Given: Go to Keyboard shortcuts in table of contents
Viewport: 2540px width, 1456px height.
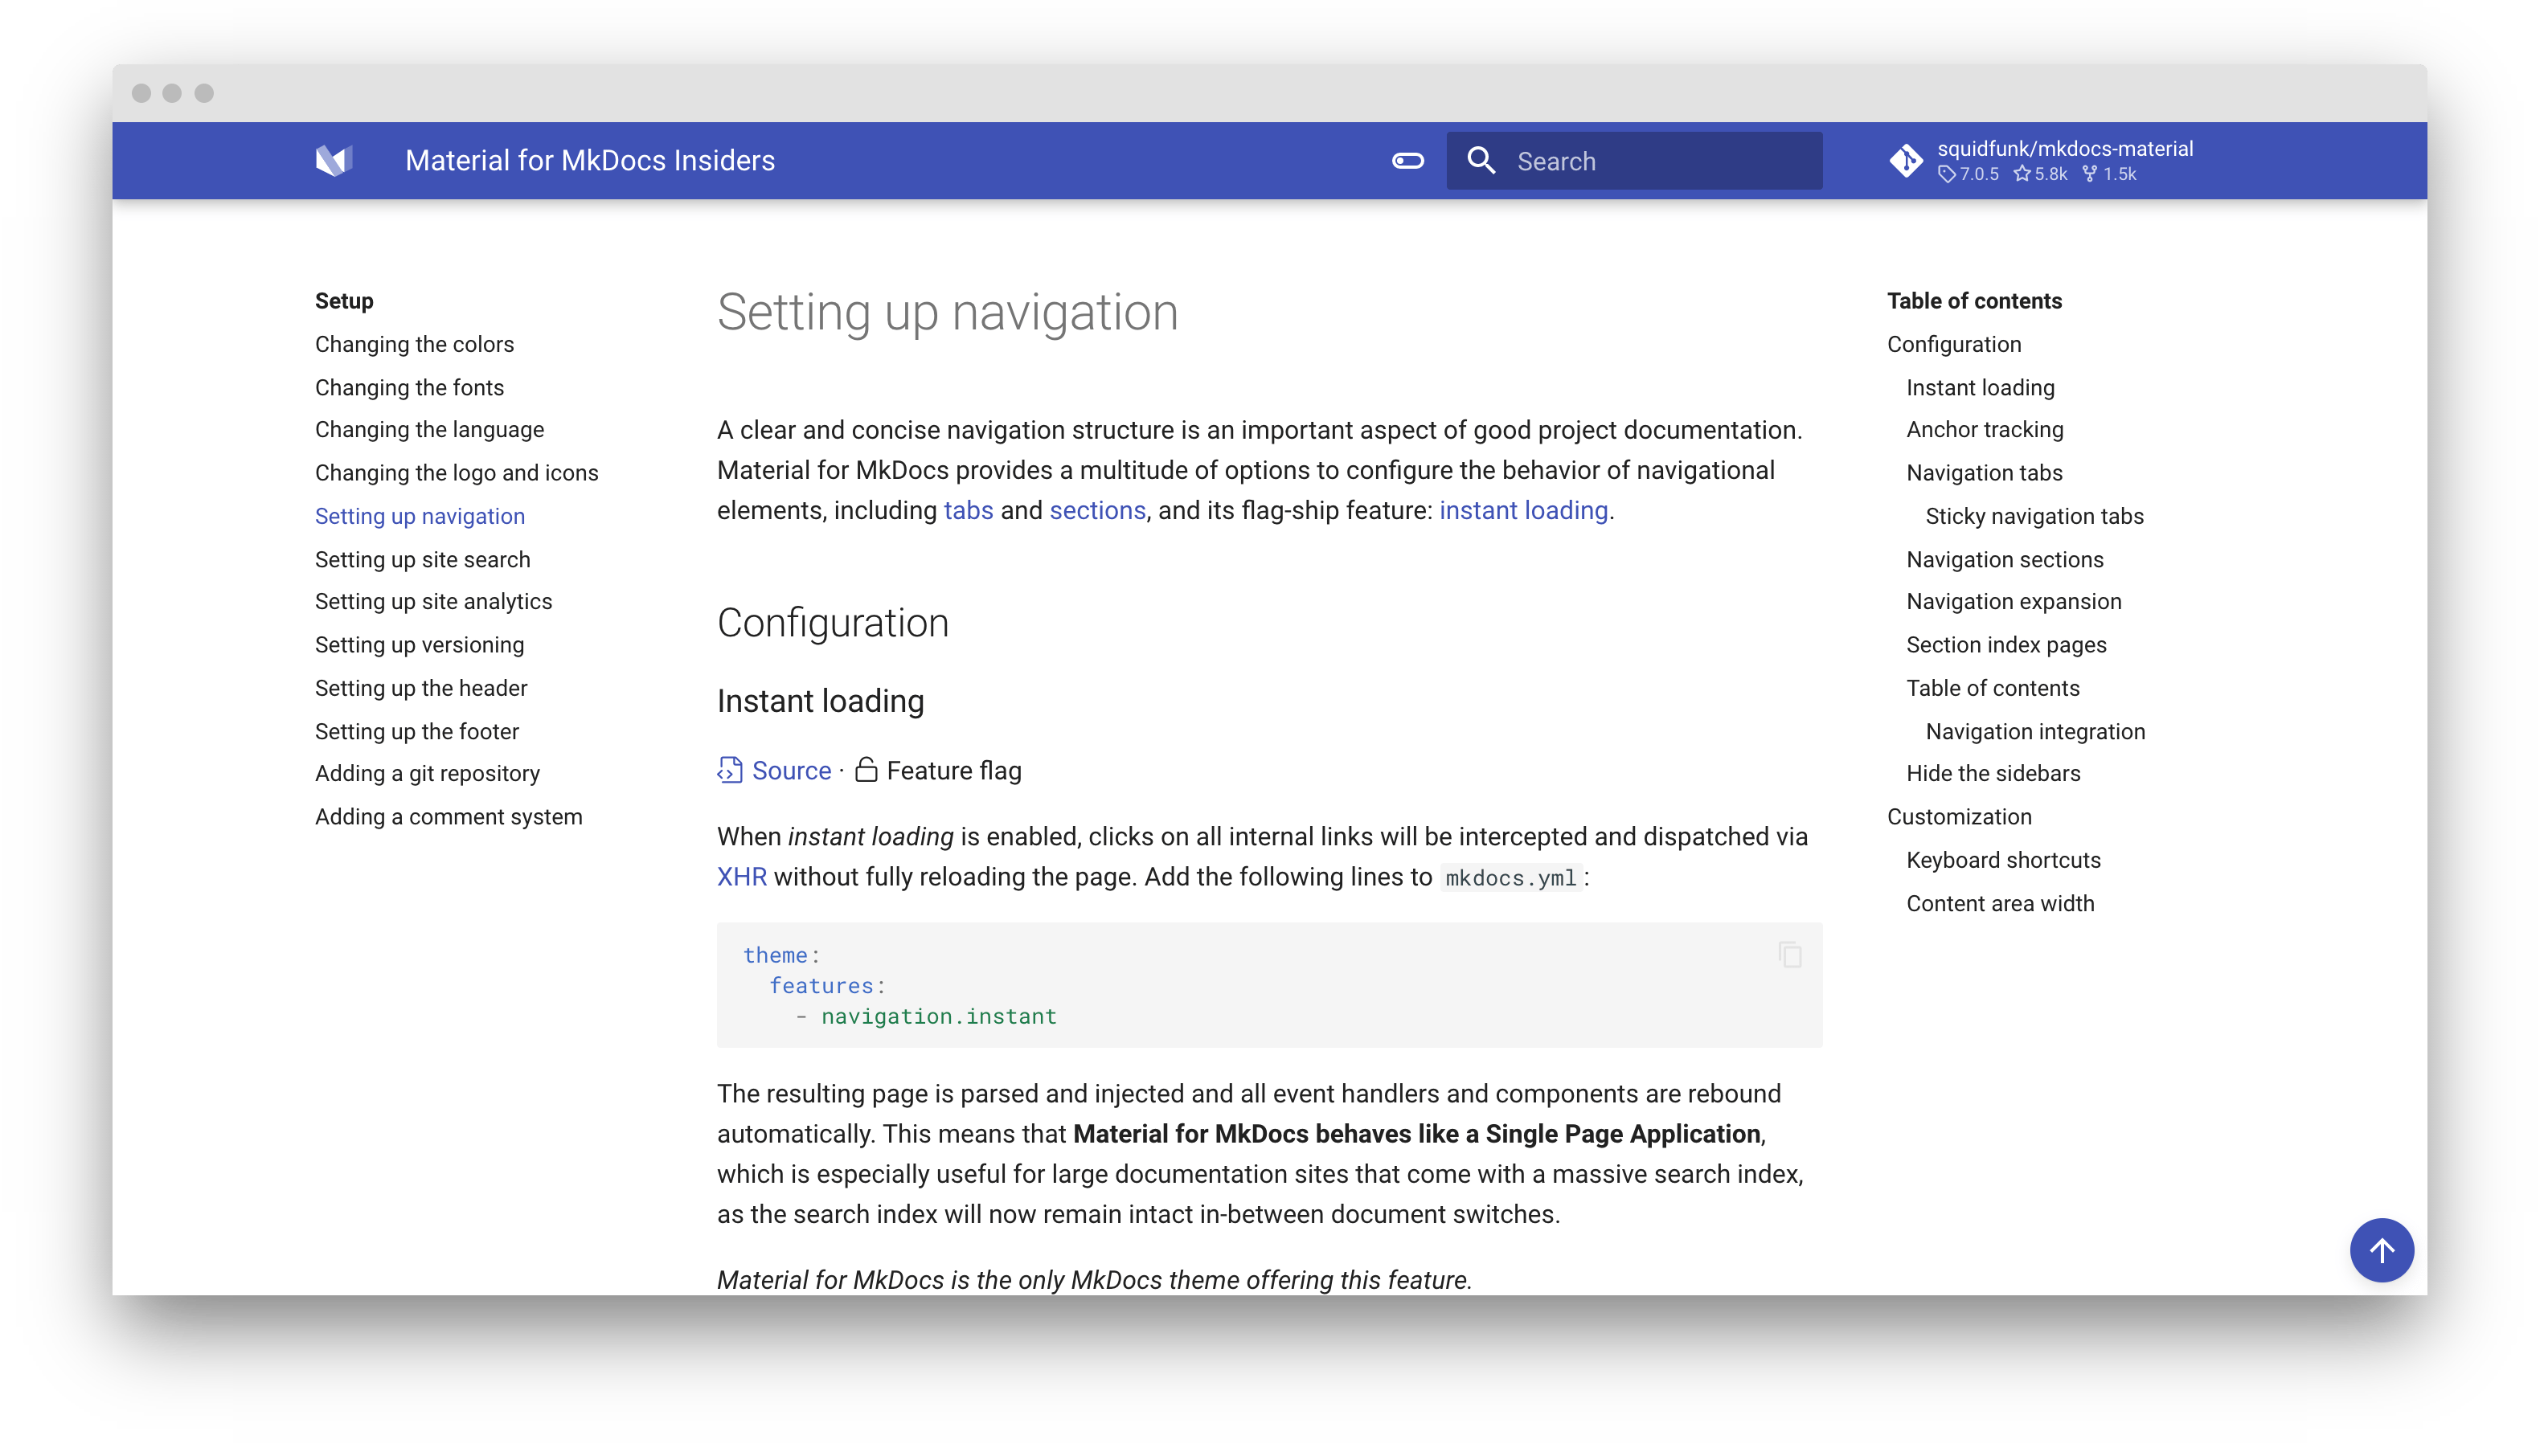Looking at the screenshot, I should pyautogui.click(x=2003, y=860).
